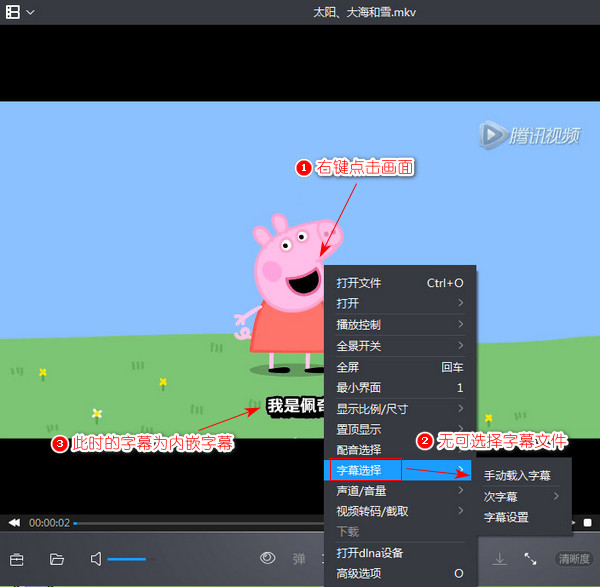Click the chevron on 播放控制 row

tap(461, 324)
